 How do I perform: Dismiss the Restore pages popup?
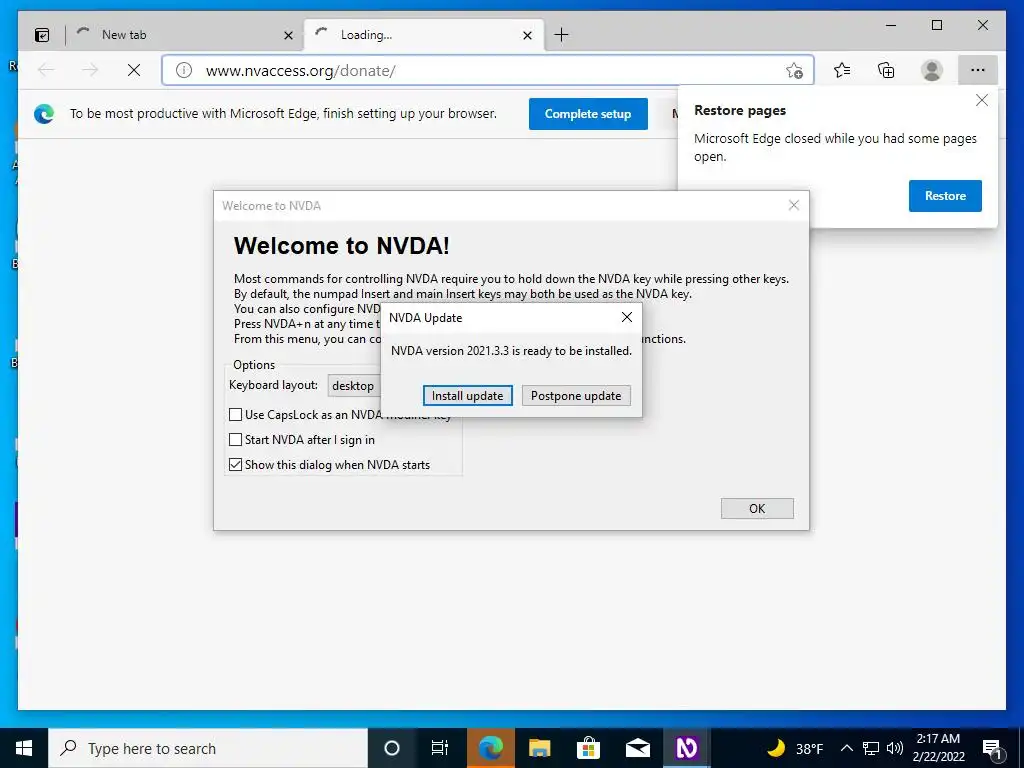982,101
